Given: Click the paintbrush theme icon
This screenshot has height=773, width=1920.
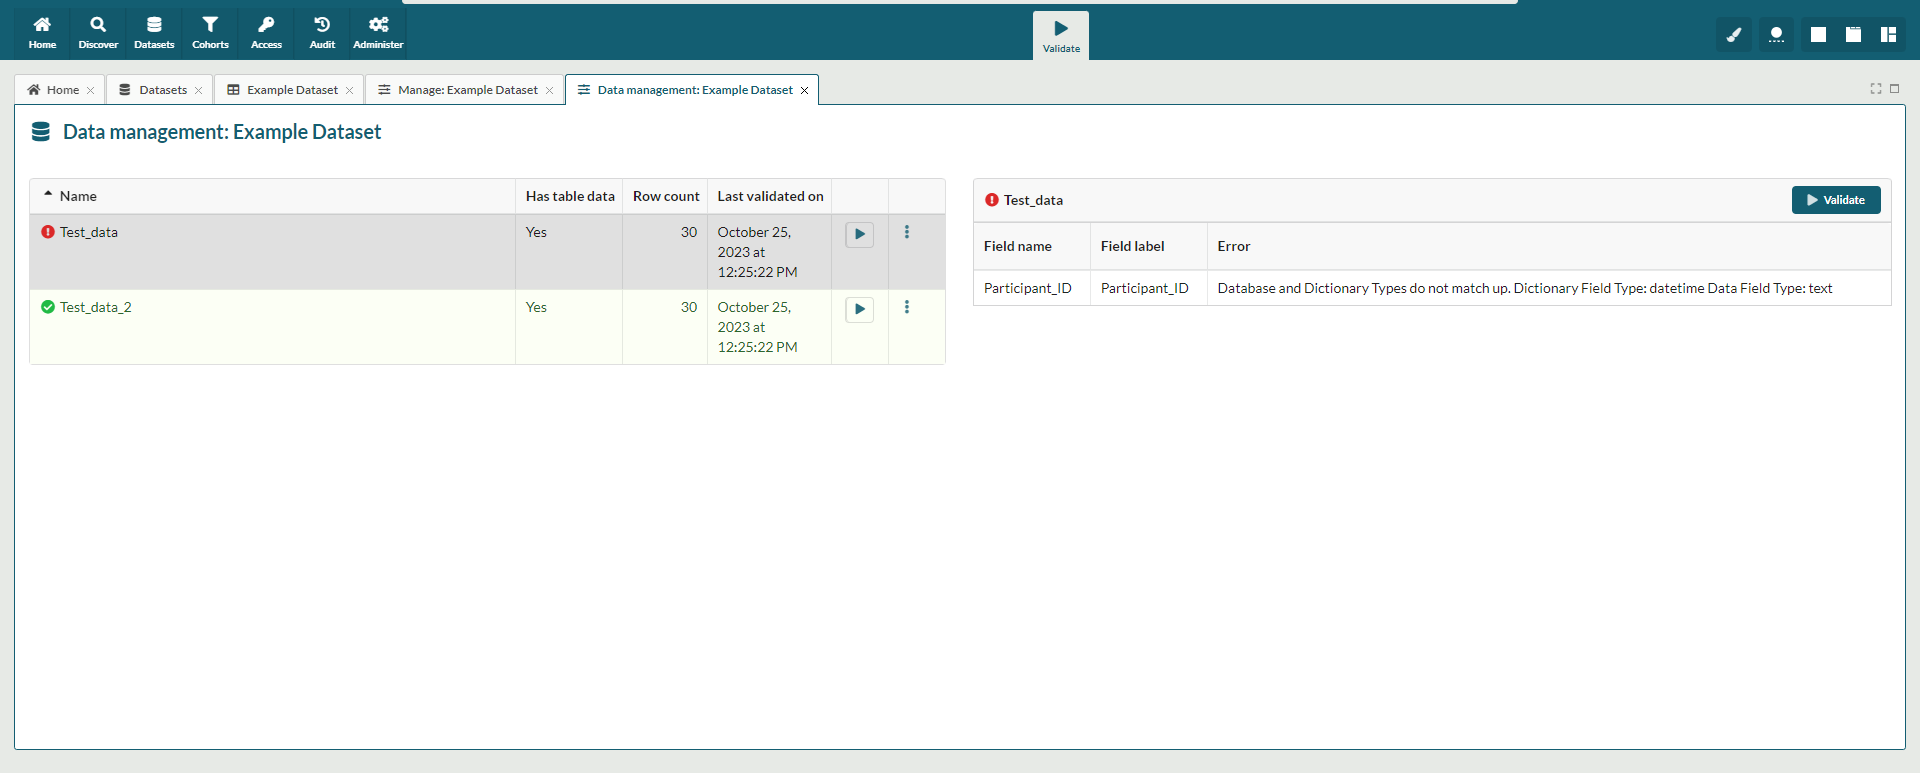Looking at the screenshot, I should [1733, 35].
